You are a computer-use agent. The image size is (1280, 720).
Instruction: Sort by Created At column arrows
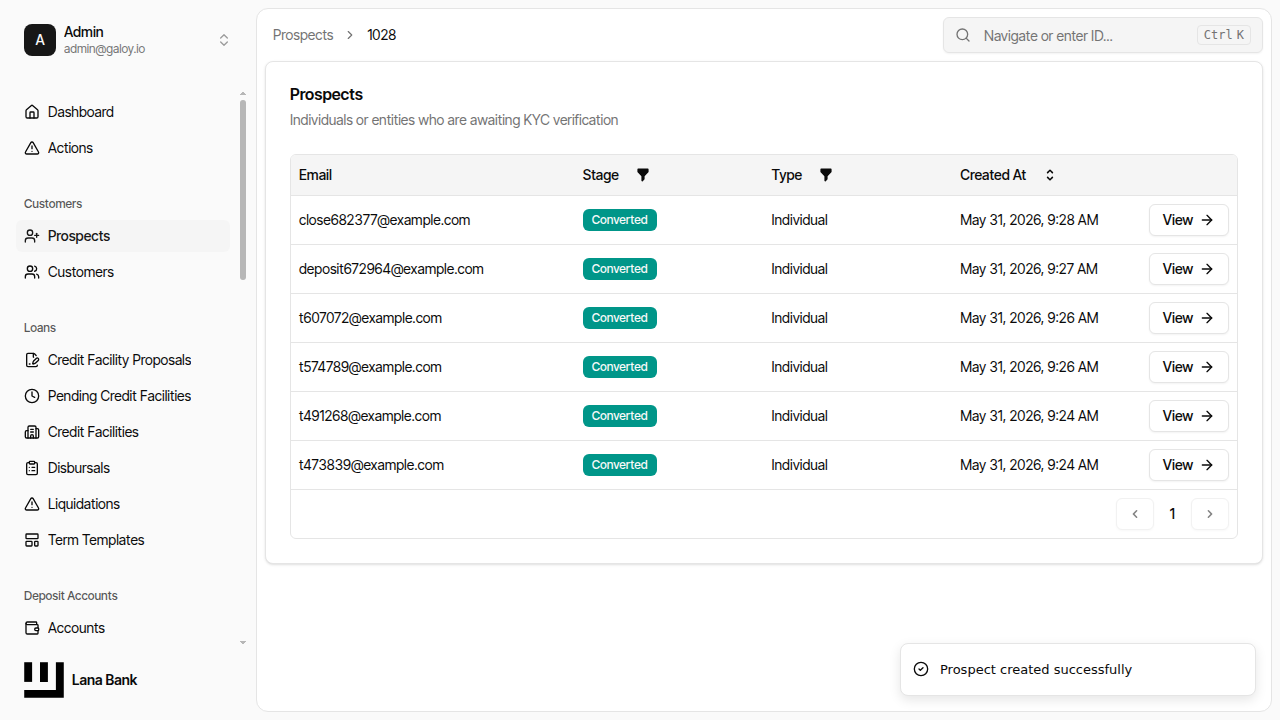1050,175
